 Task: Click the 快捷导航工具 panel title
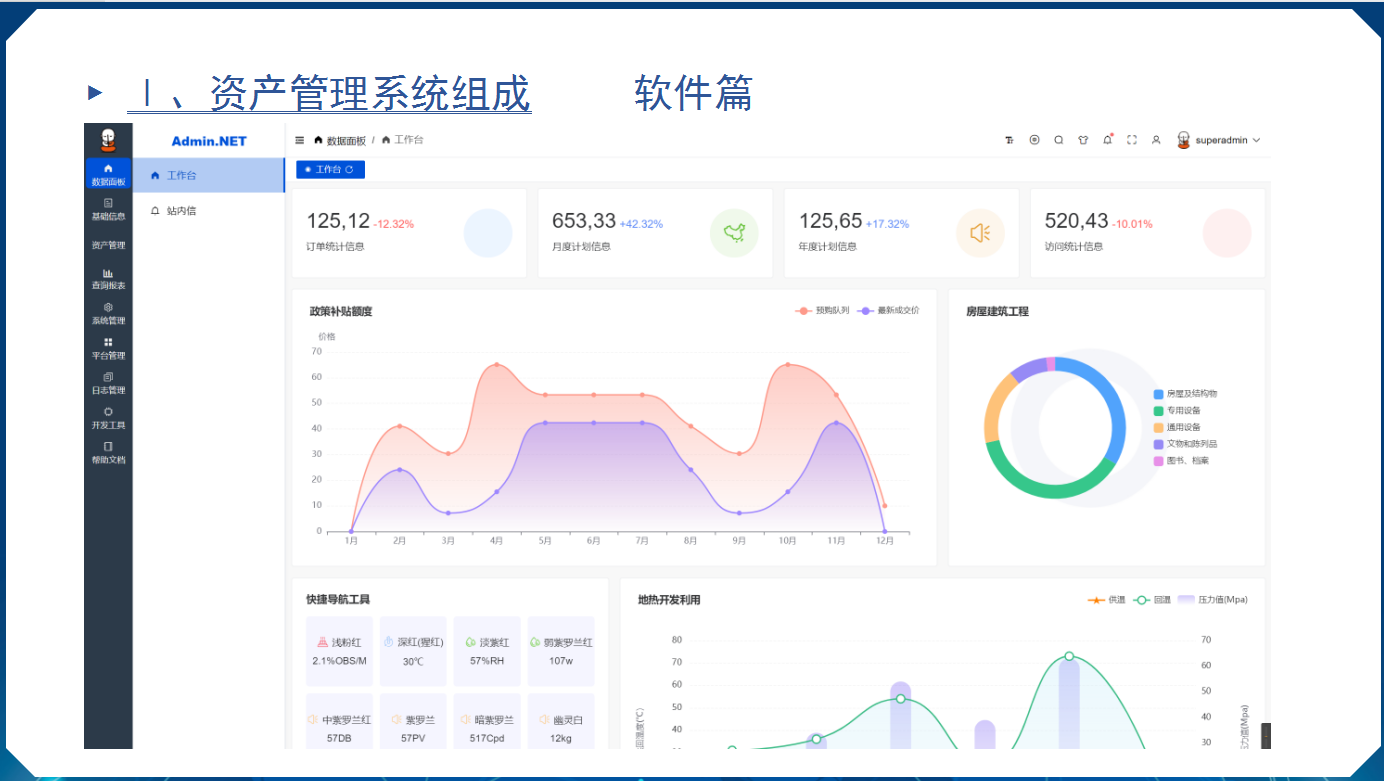[x=338, y=600]
